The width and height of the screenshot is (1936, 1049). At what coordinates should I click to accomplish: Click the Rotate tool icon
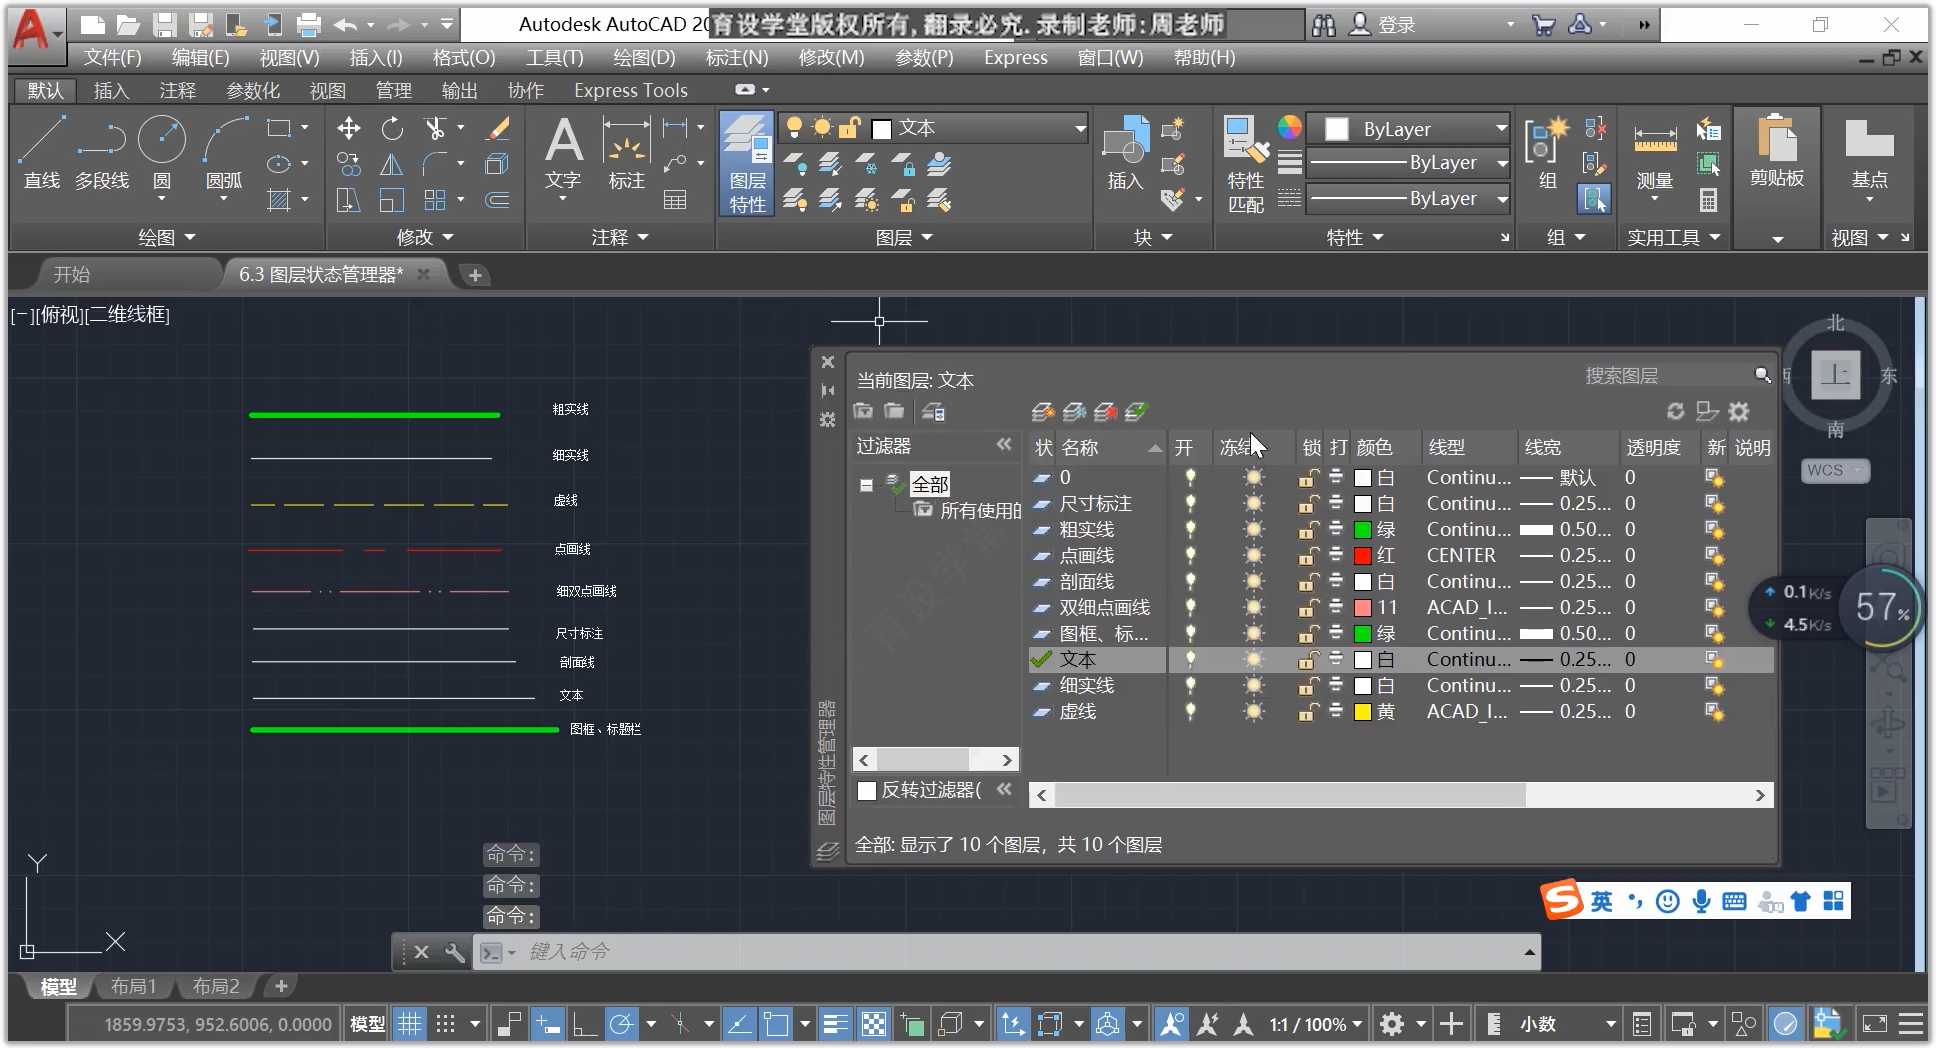point(392,128)
